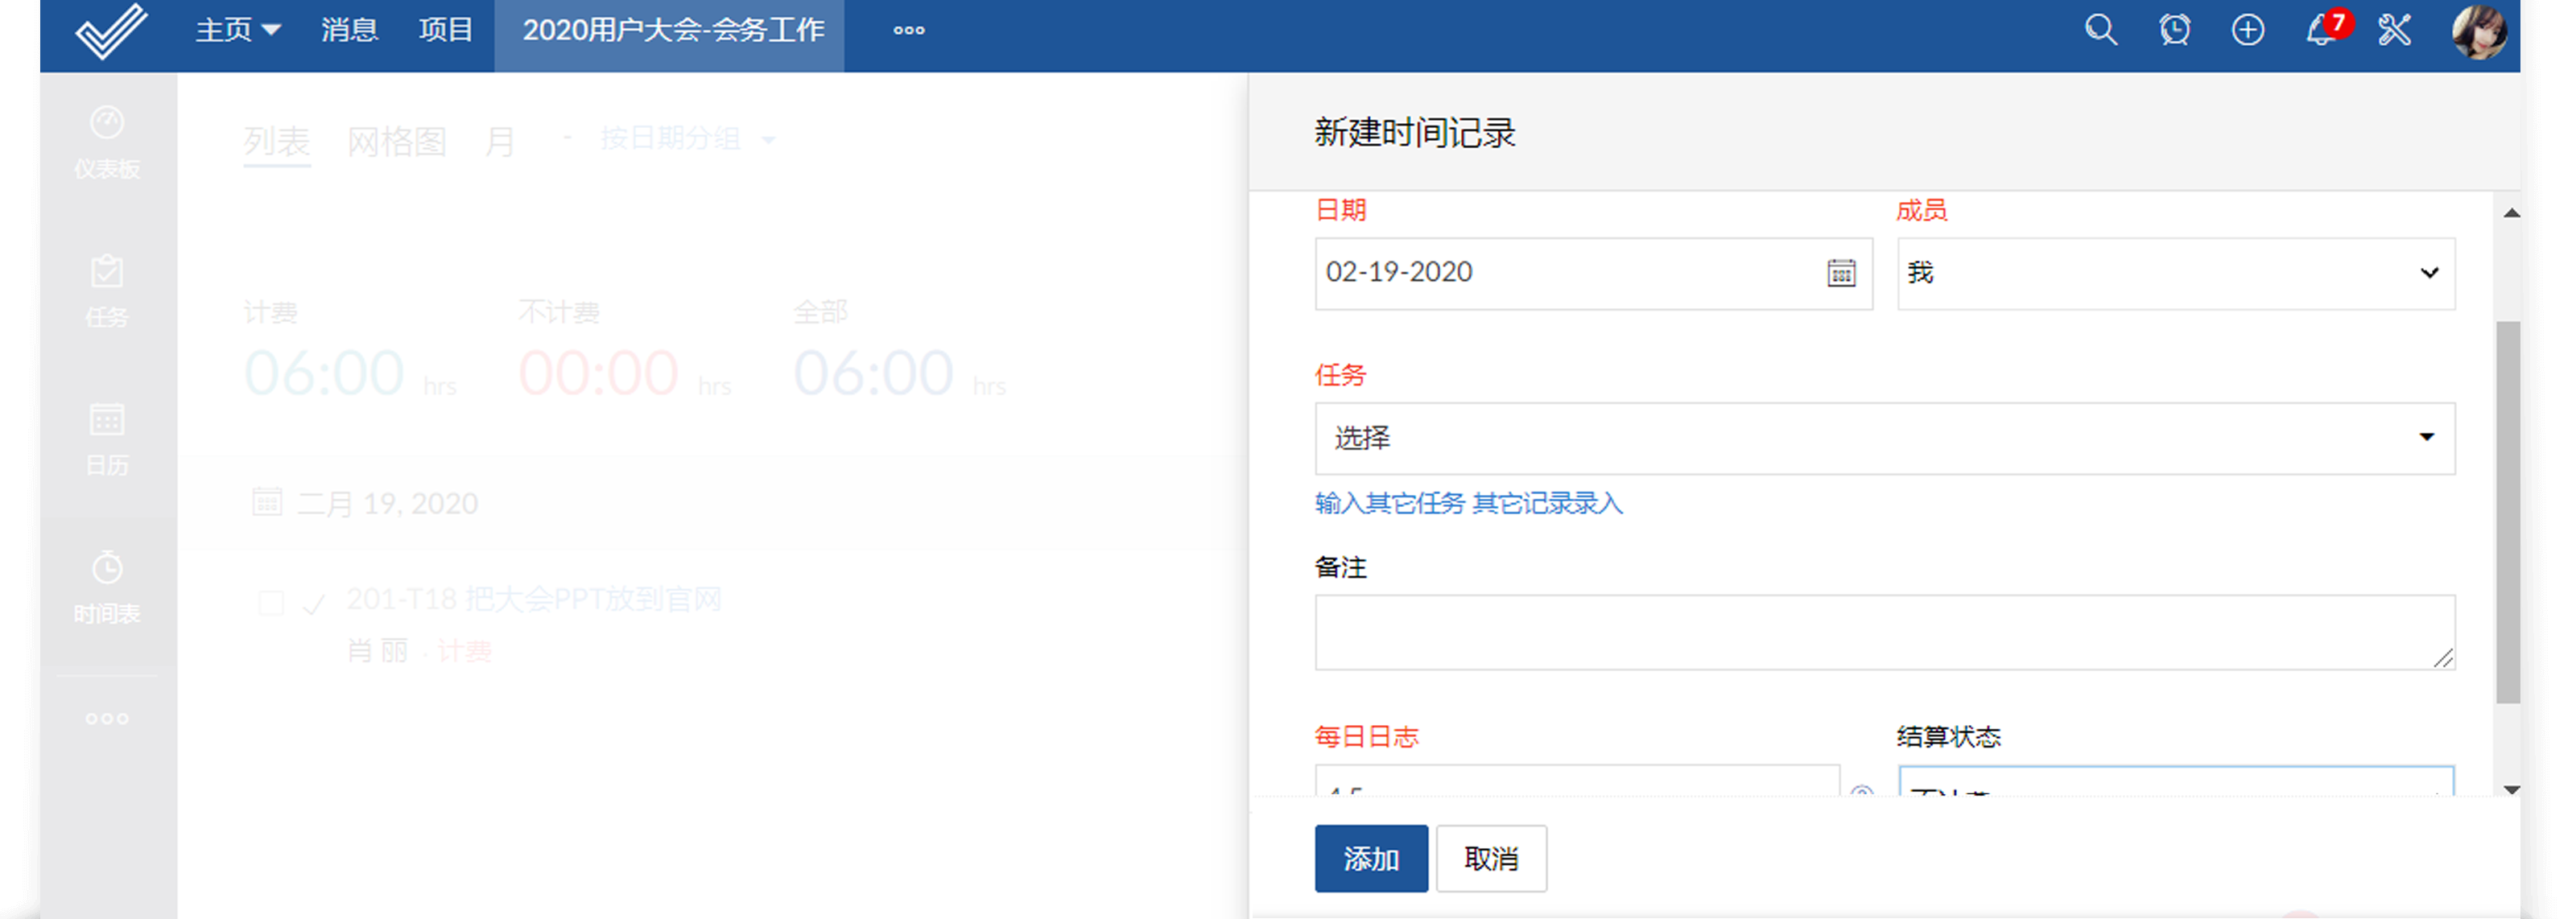
Task: Open the 时间表 sidebar item
Action: coord(107,588)
